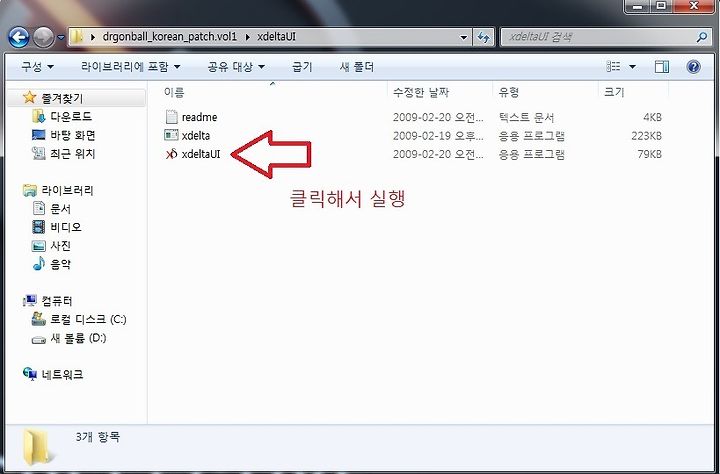720x474 pixels.
Task: Maximize the Explorer window
Action: (x=661, y=6)
